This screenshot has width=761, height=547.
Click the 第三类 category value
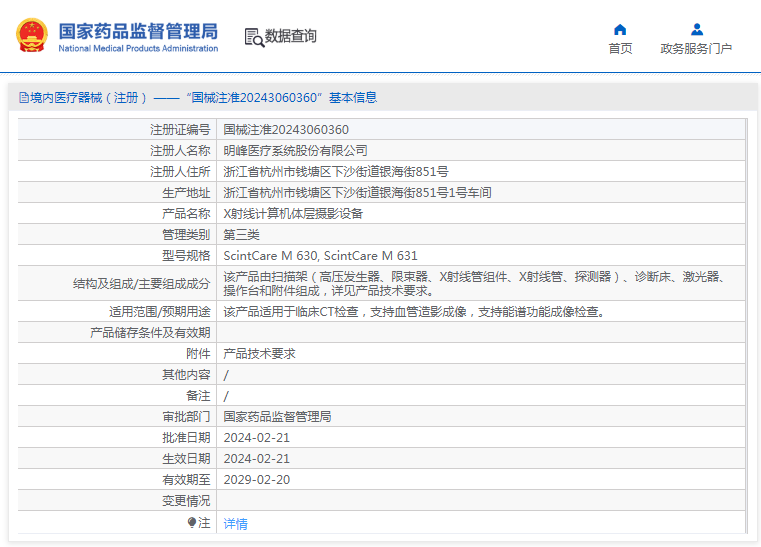pos(241,235)
